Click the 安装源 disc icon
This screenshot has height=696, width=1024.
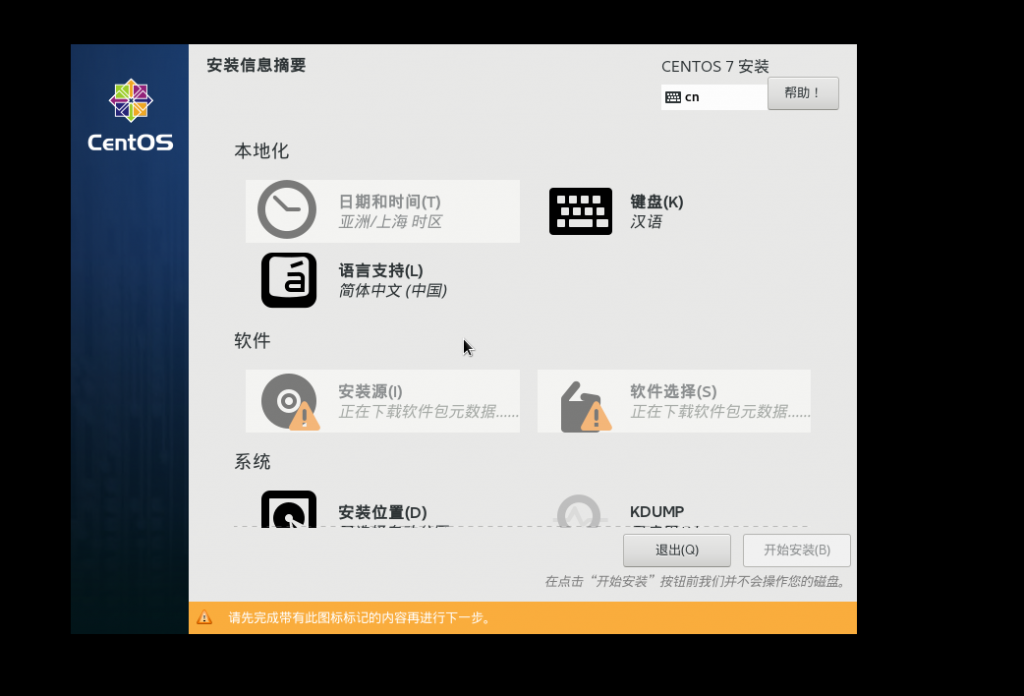click(x=290, y=402)
